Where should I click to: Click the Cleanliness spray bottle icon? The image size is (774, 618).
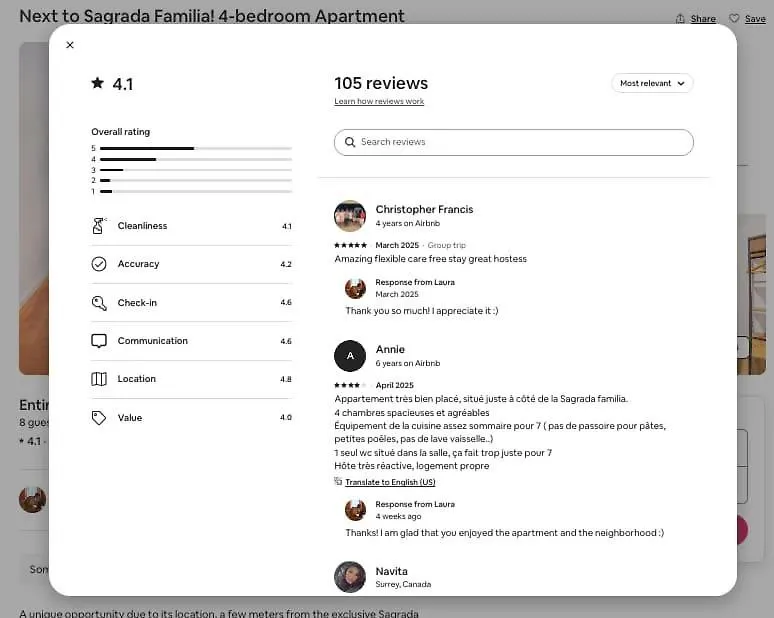click(x=99, y=226)
